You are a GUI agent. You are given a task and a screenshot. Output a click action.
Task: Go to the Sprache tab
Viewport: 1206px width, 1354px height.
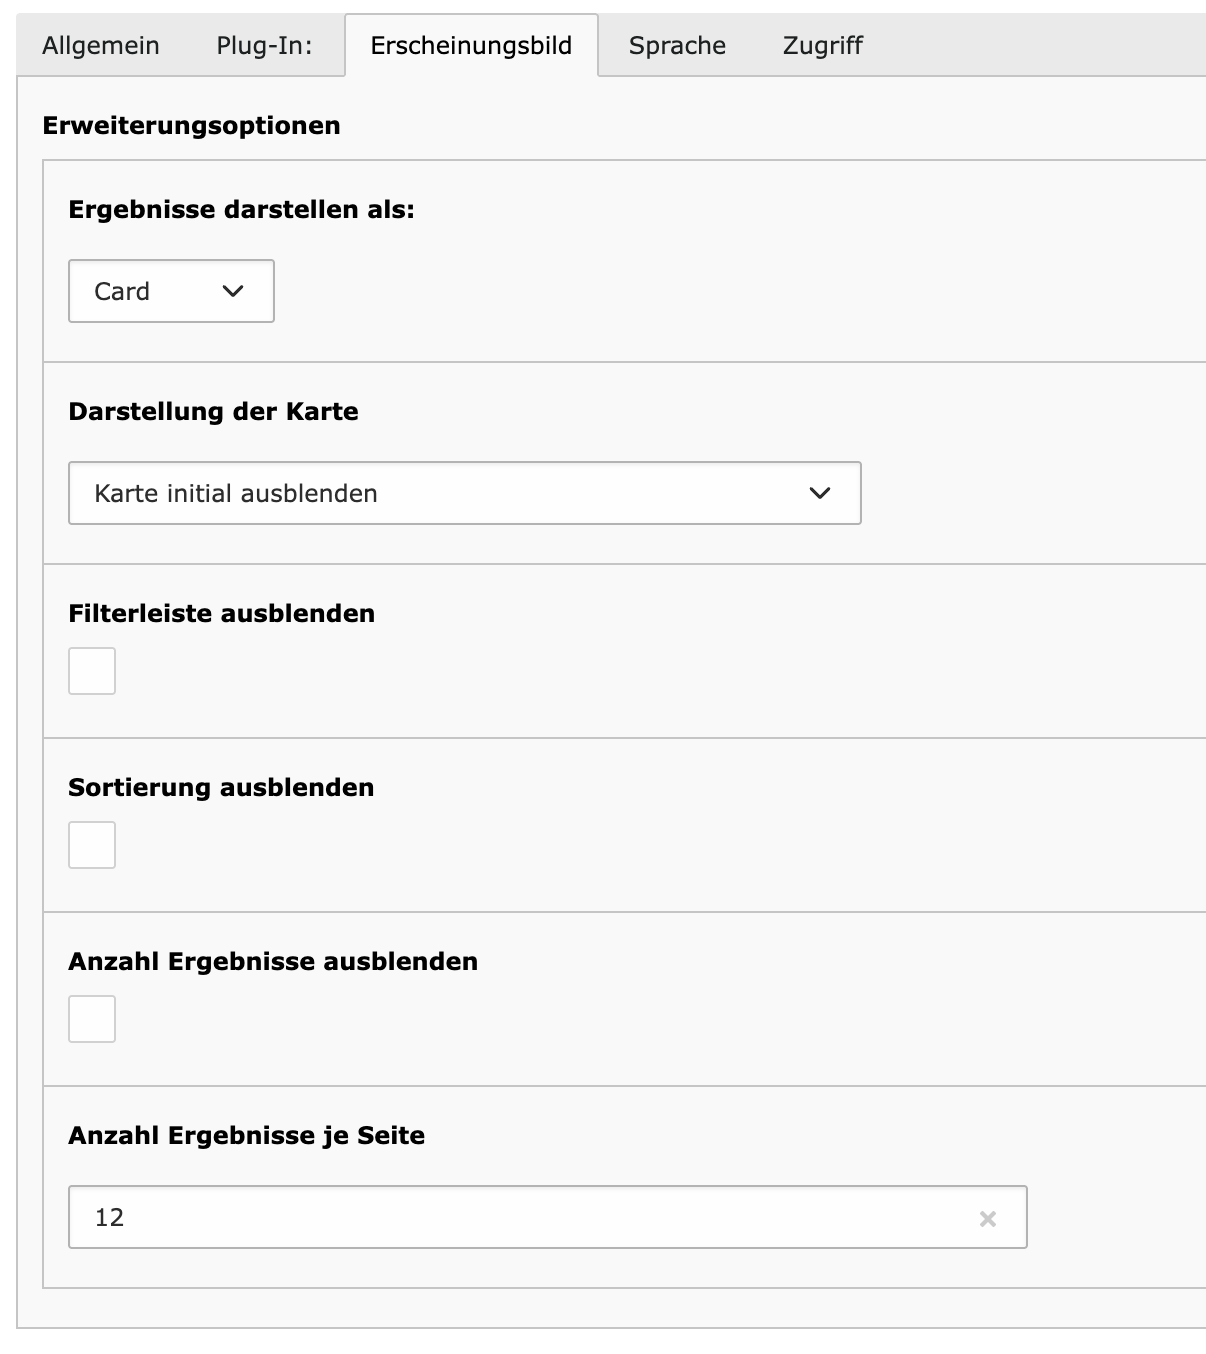click(677, 45)
